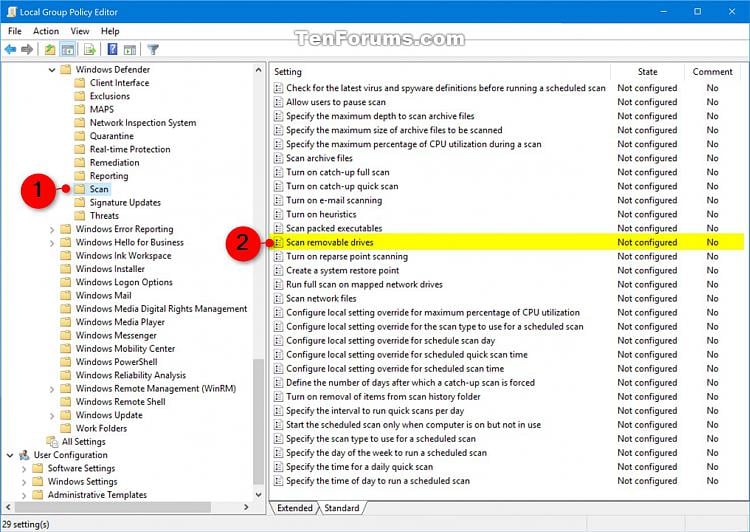Open the Help menu

(110, 31)
